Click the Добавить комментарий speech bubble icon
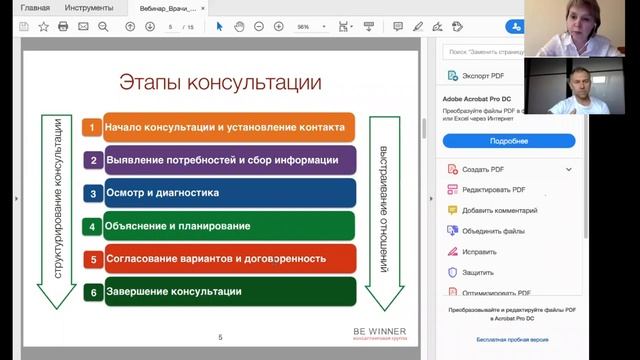Viewport: 640px width, 360px height. [x=453, y=210]
